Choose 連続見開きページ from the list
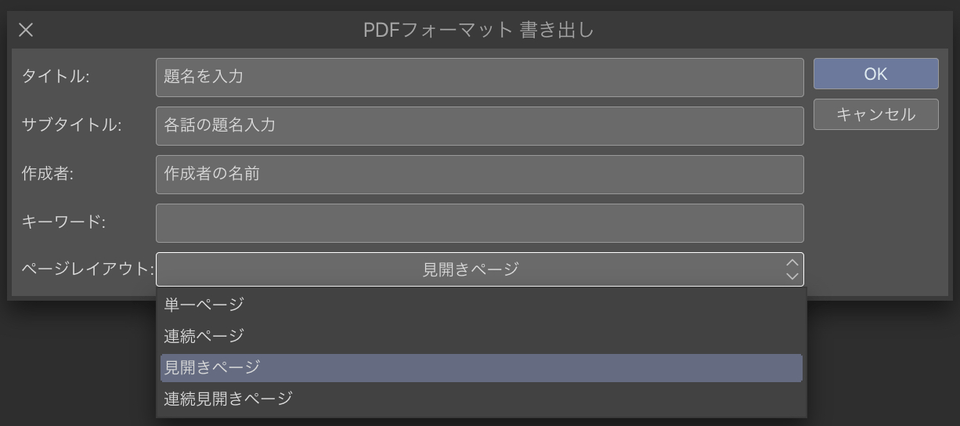This screenshot has width=960, height=426. coord(228,398)
